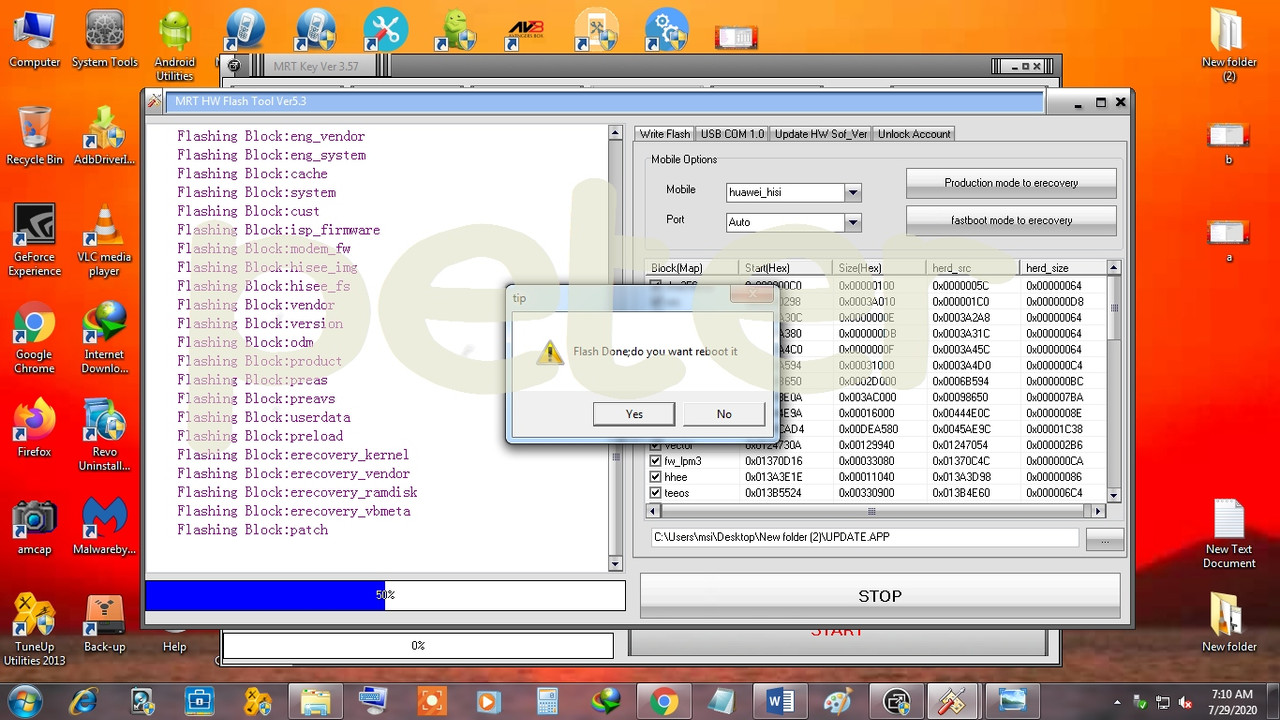Click the MRT Key 0% progress bar
The width and height of the screenshot is (1280, 720).
pos(418,646)
